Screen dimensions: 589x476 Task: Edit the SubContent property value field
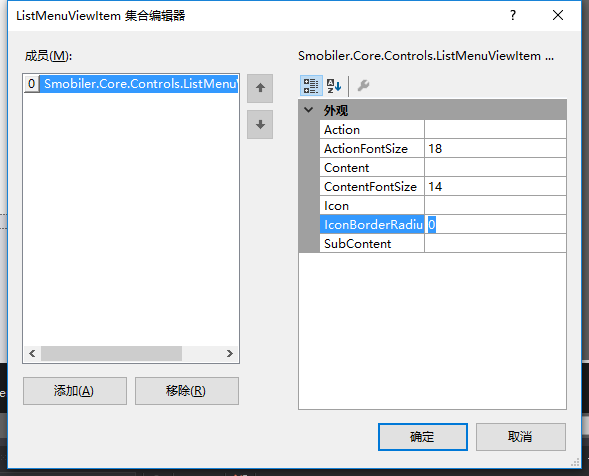coord(495,244)
